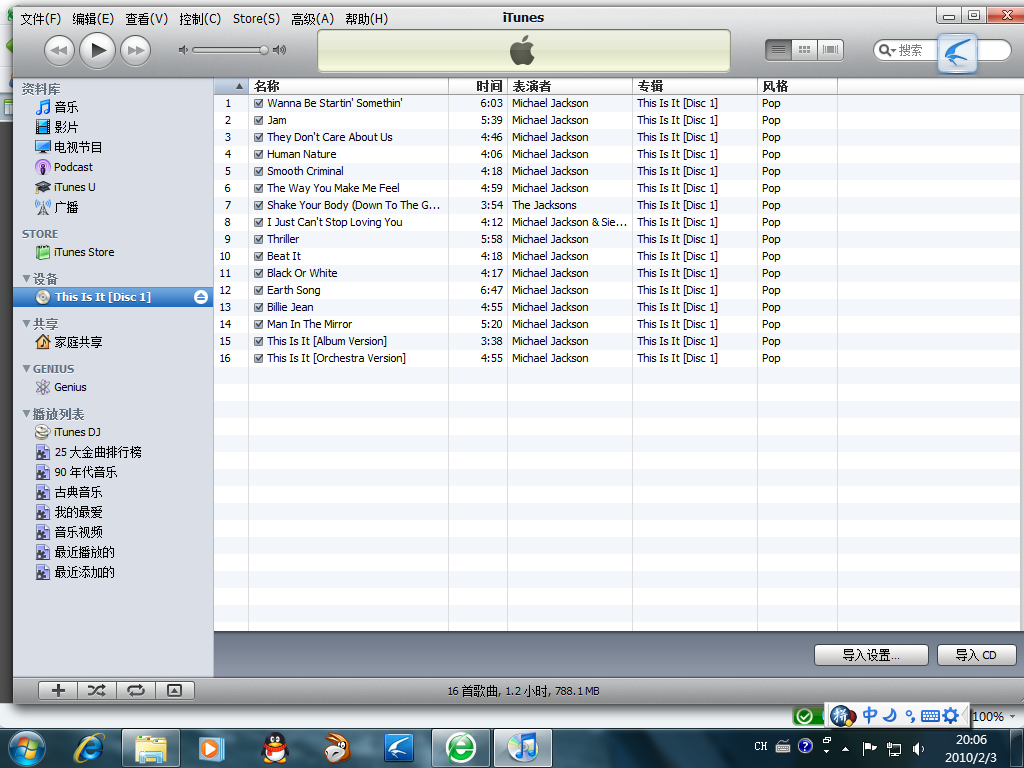Switch to grid view
1024x768 pixels.
[x=805, y=50]
